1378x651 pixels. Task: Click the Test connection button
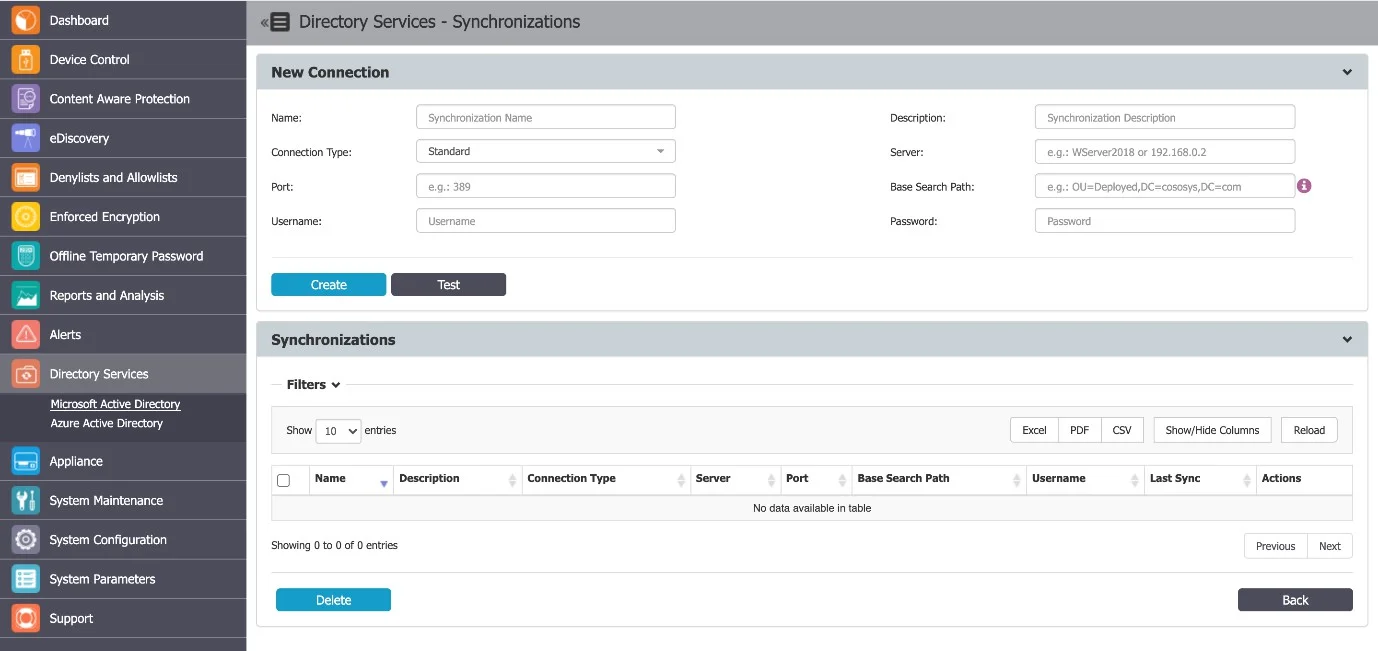[448, 285]
